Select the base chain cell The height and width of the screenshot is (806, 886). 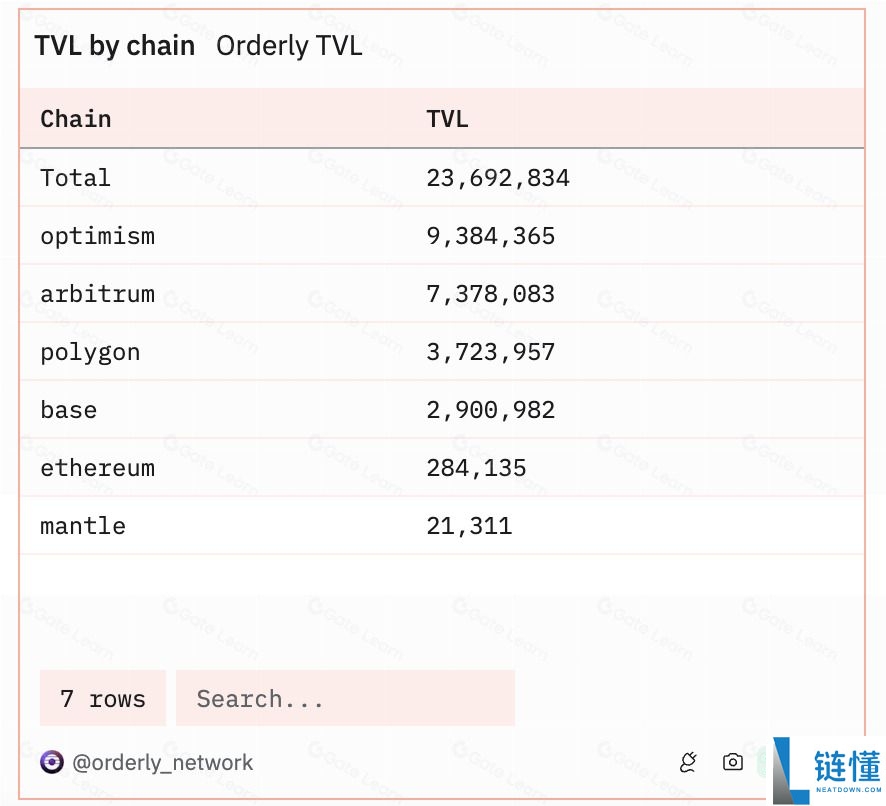point(68,410)
